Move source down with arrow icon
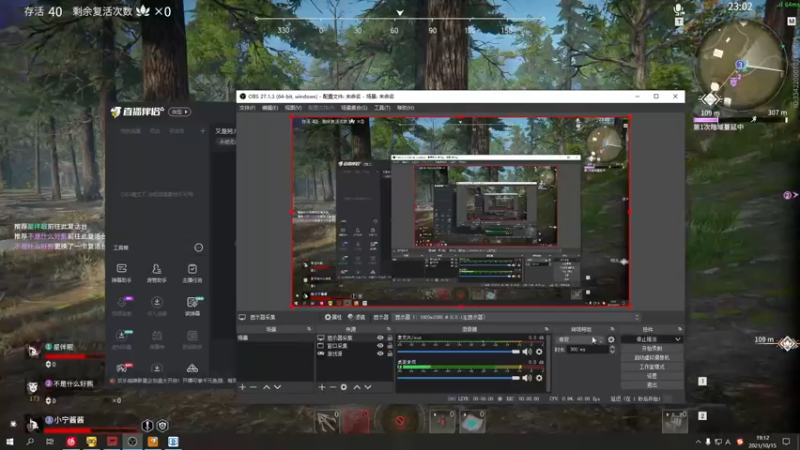The image size is (800, 450). (368, 387)
